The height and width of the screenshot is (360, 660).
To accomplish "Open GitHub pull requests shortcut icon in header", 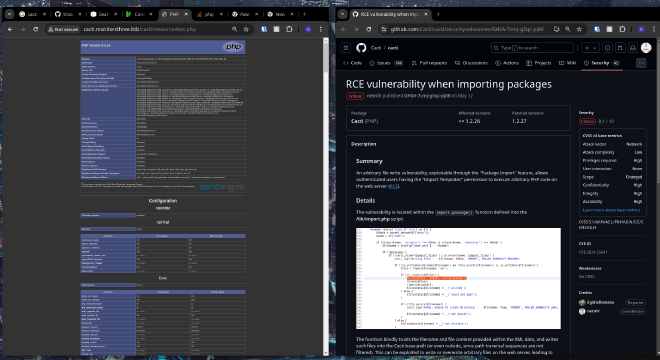I will coord(620,48).
